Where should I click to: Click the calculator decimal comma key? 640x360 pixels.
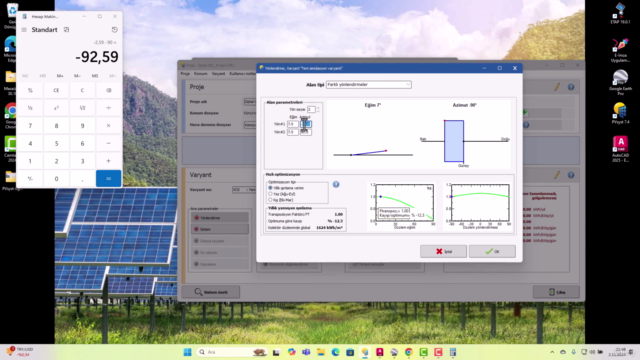(x=82, y=178)
